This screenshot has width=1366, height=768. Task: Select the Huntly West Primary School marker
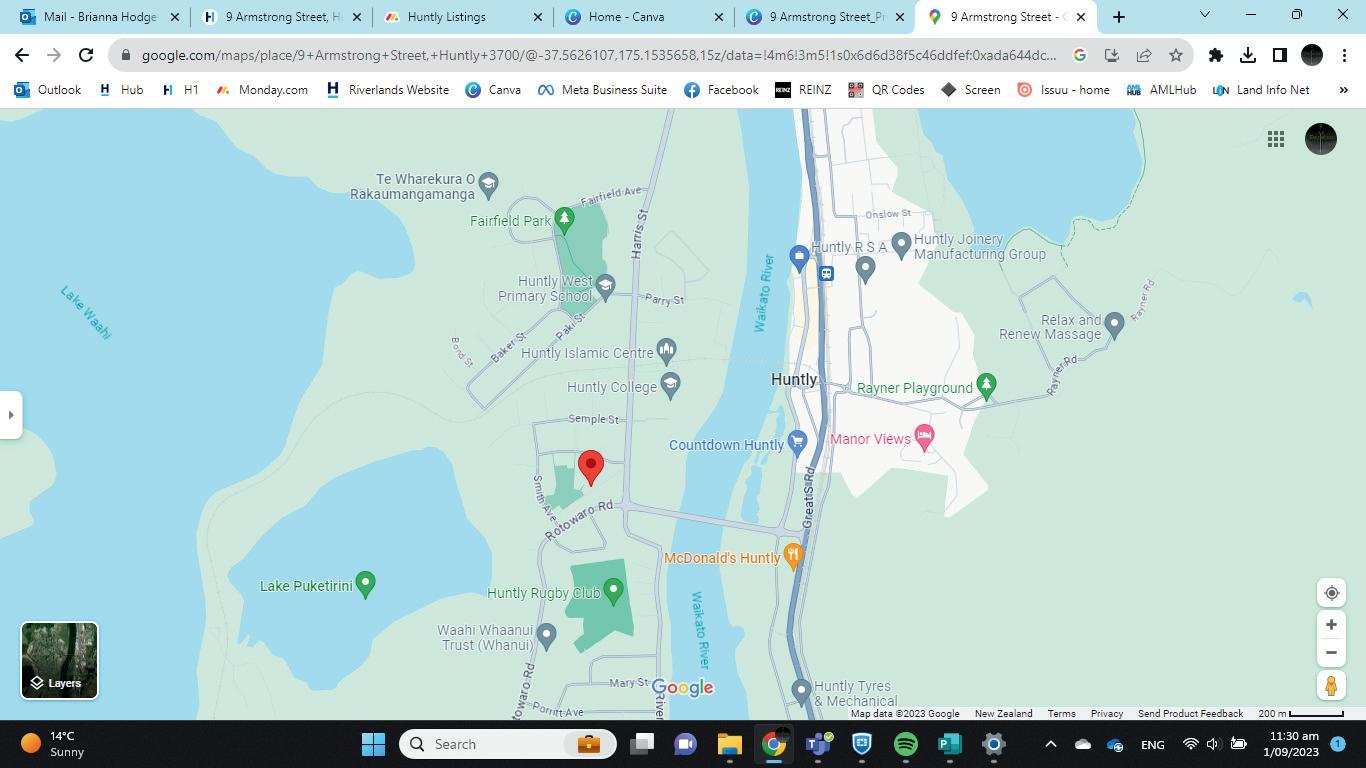pyautogui.click(x=604, y=288)
